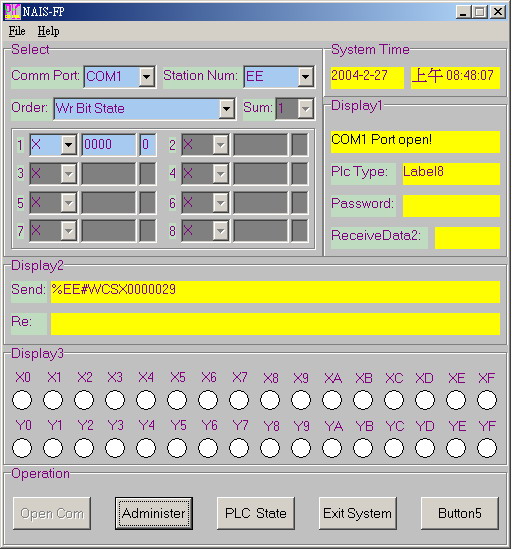
Task: Click the YC indicator circle
Action: pos(394,448)
